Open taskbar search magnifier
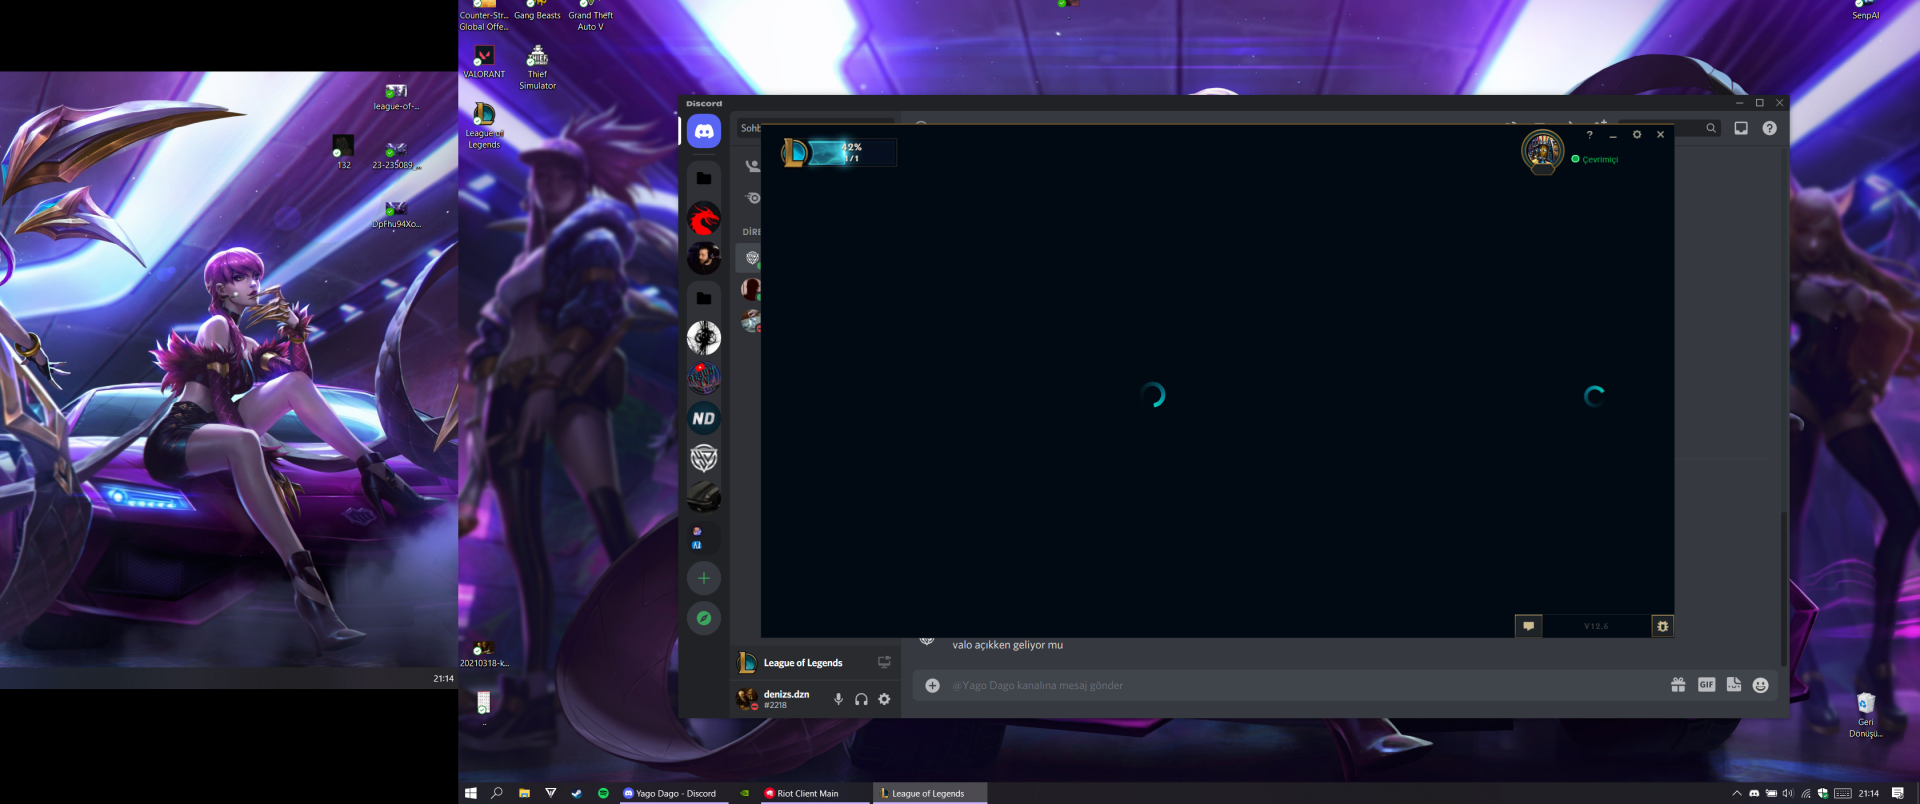This screenshot has width=1920, height=804. (x=497, y=793)
